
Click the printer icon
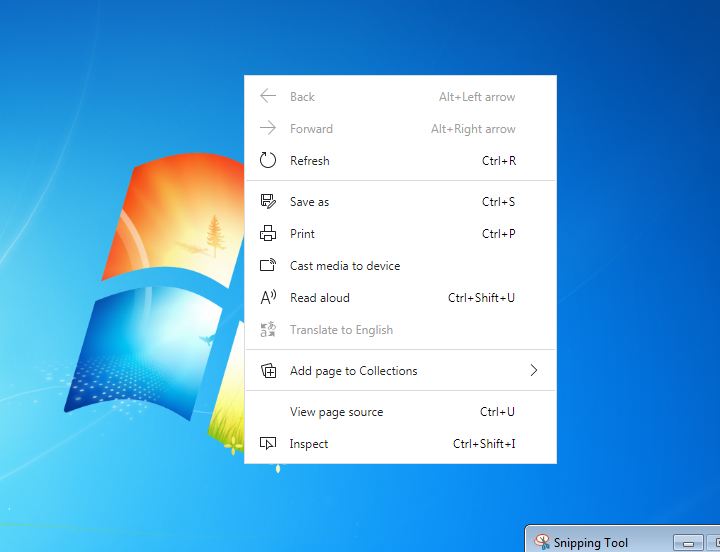[x=268, y=233]
